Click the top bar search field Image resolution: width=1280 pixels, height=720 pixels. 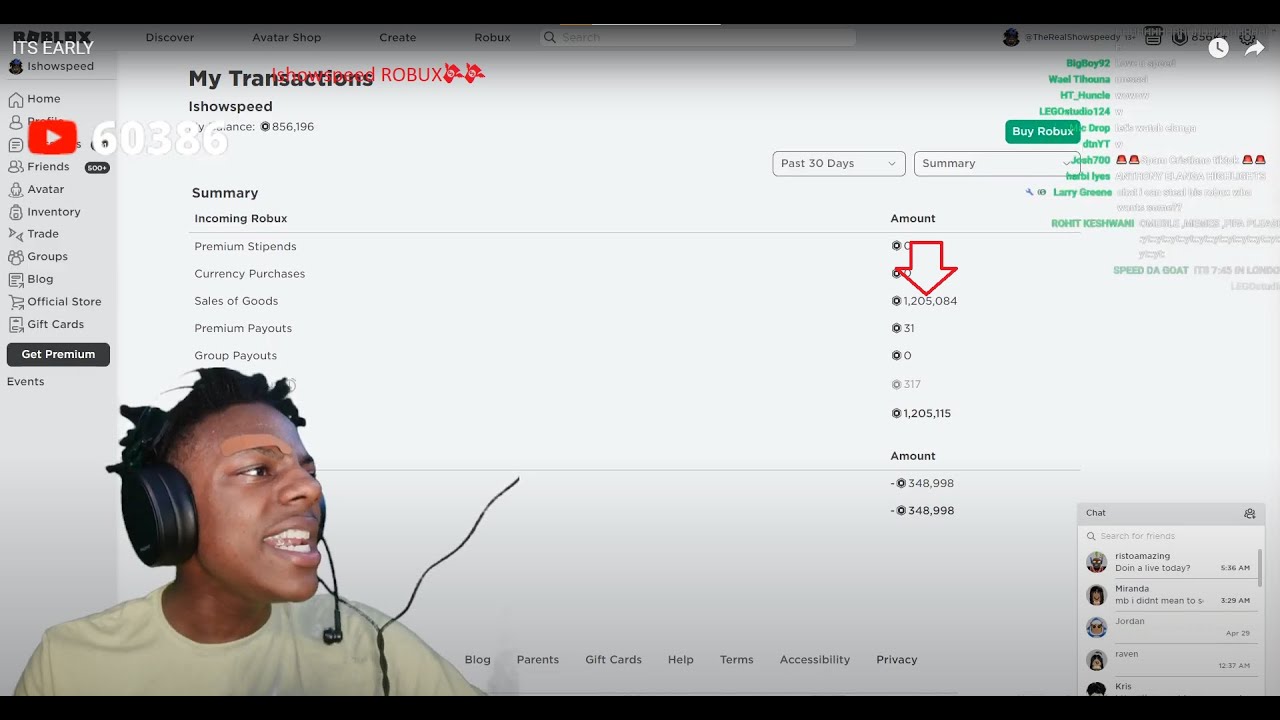pyautogui.click(x=698, y=37)
